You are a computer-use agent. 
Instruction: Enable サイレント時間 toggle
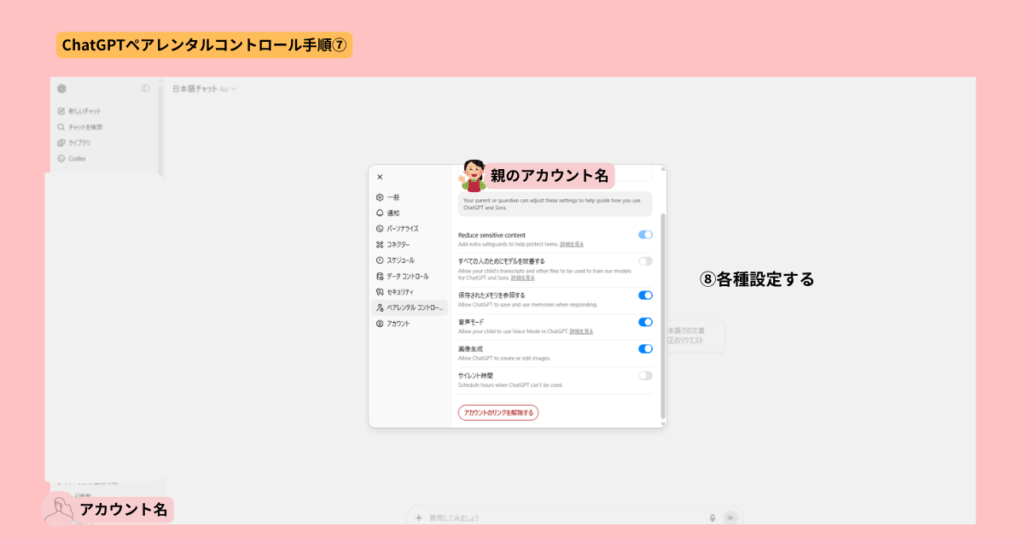645,375
